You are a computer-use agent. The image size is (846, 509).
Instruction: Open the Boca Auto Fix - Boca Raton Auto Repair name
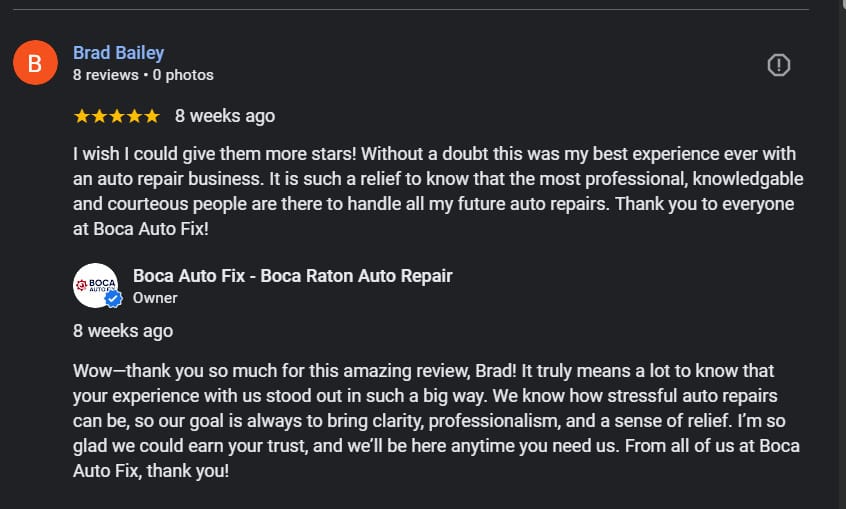click(x=292, y=275)
